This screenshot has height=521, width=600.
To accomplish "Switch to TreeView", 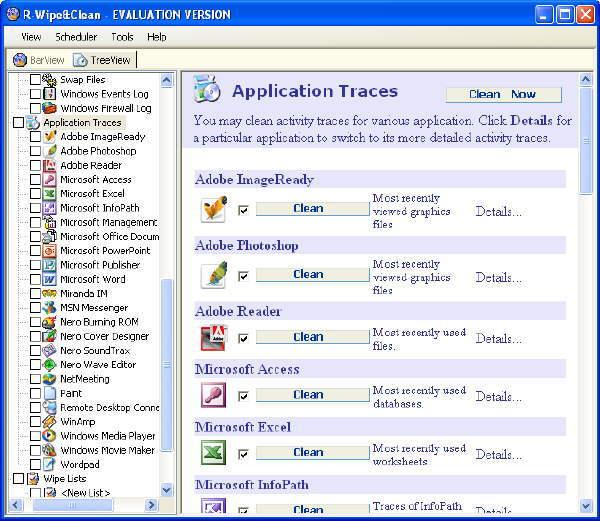I will [102, 60].
